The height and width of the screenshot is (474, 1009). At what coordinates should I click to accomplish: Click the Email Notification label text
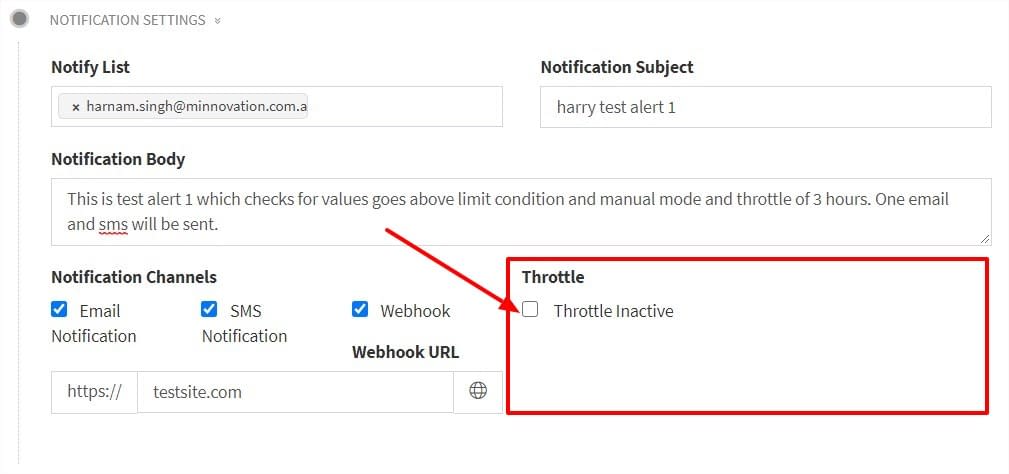point(94,324)
